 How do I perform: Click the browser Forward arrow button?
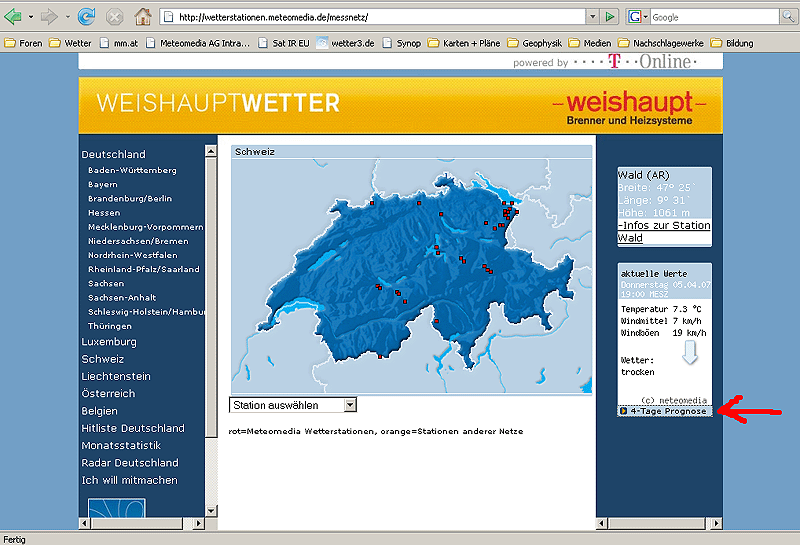(x=49, y=17)
